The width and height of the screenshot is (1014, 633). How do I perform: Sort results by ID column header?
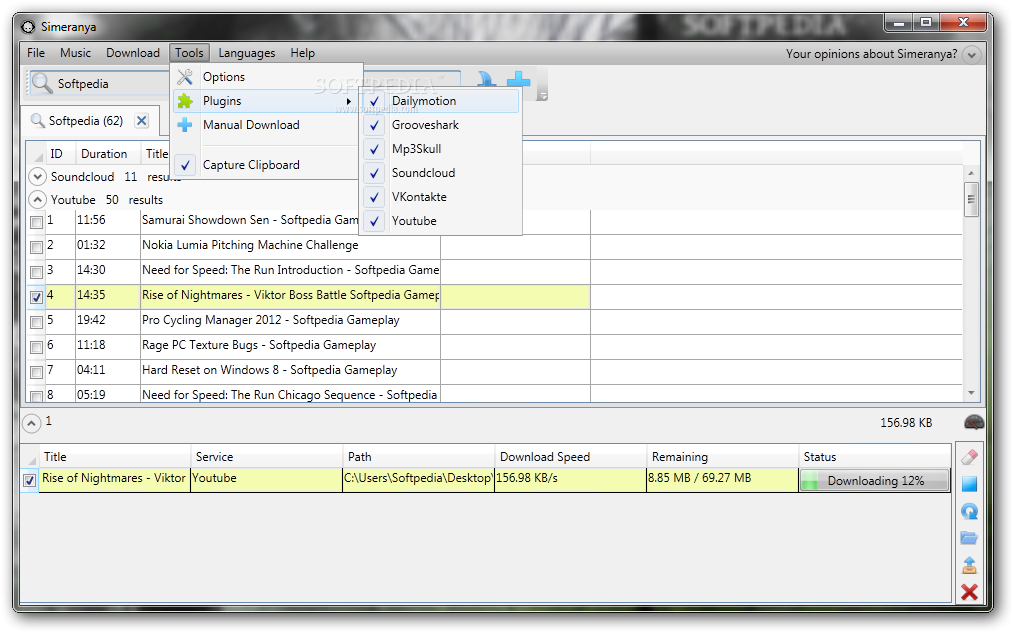tap(59, 154)
